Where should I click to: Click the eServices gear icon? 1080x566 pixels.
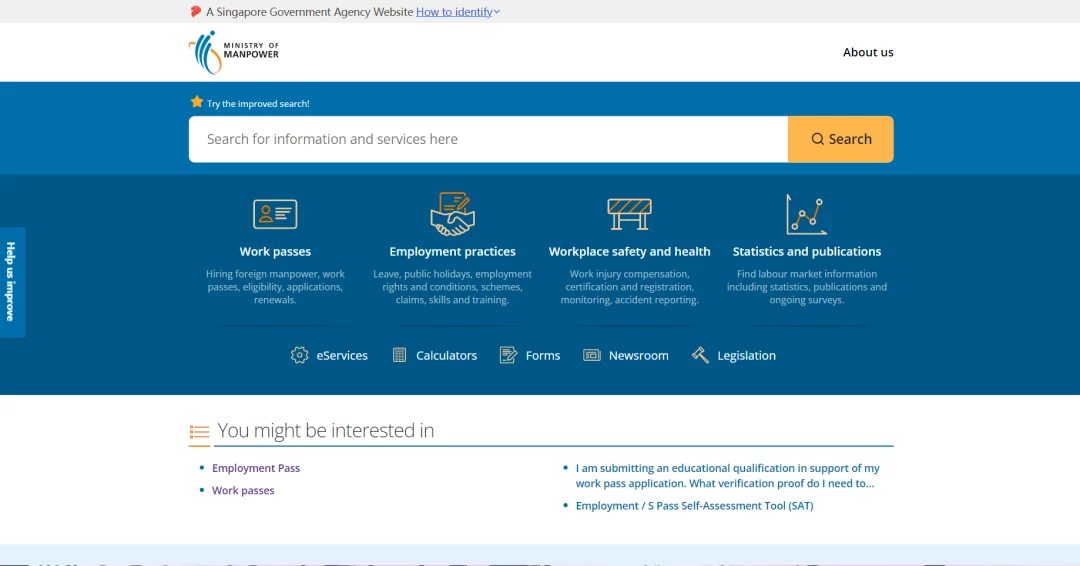tap(300, 355)
